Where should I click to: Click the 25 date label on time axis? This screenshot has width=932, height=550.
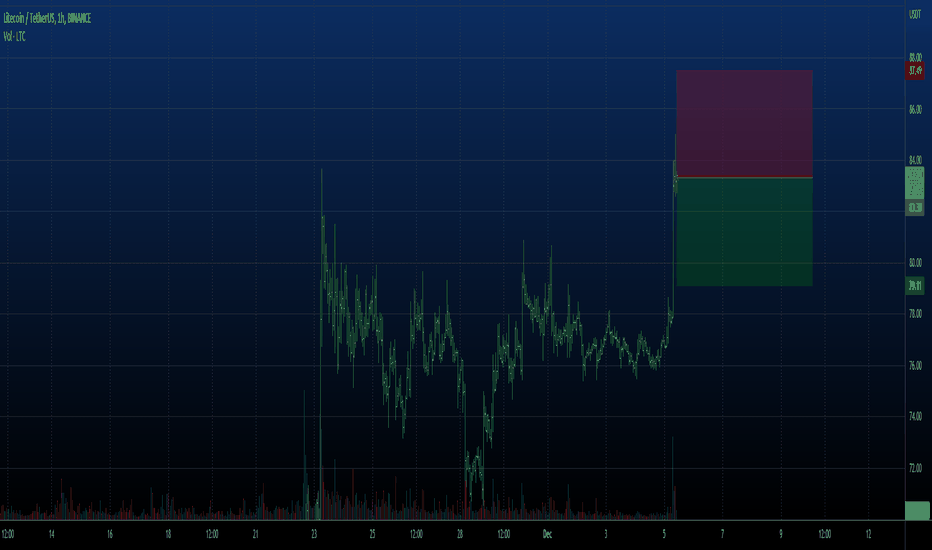[x=372, y=535]
